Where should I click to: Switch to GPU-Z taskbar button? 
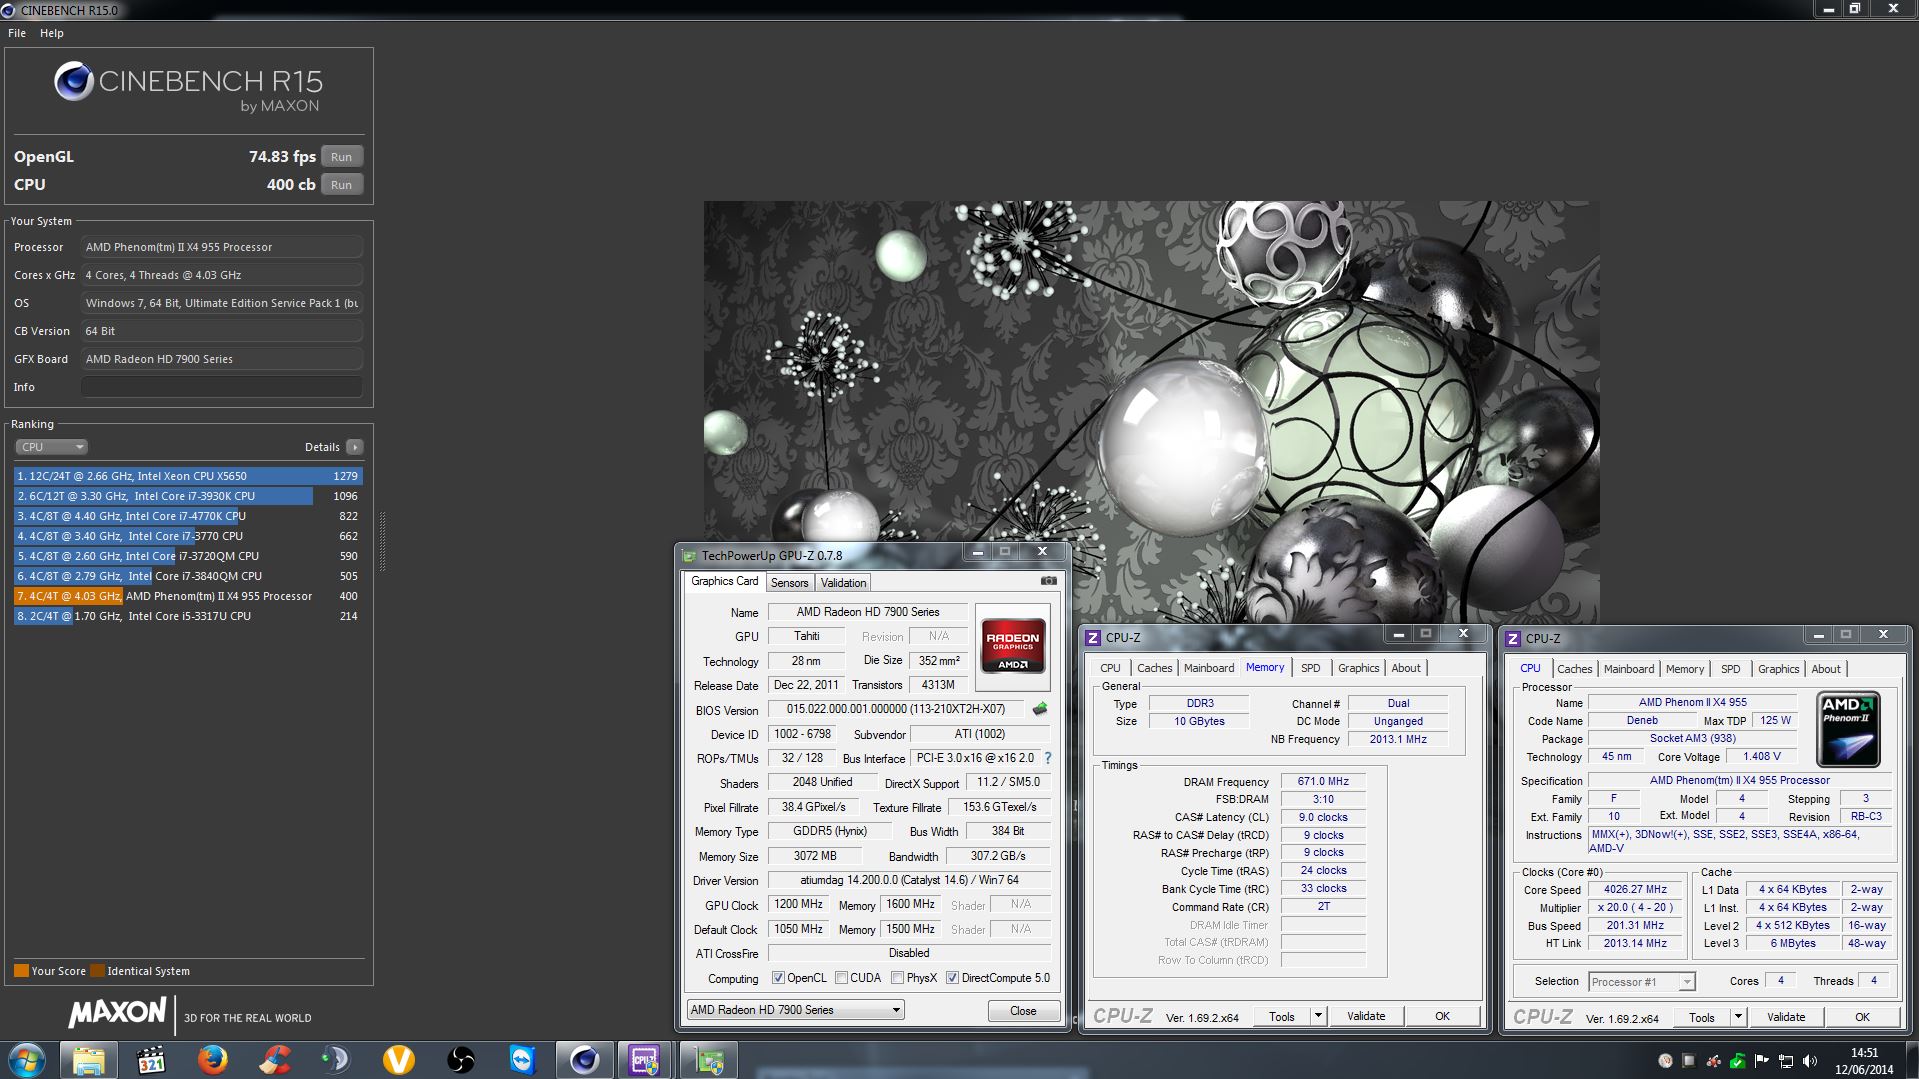709,1060
